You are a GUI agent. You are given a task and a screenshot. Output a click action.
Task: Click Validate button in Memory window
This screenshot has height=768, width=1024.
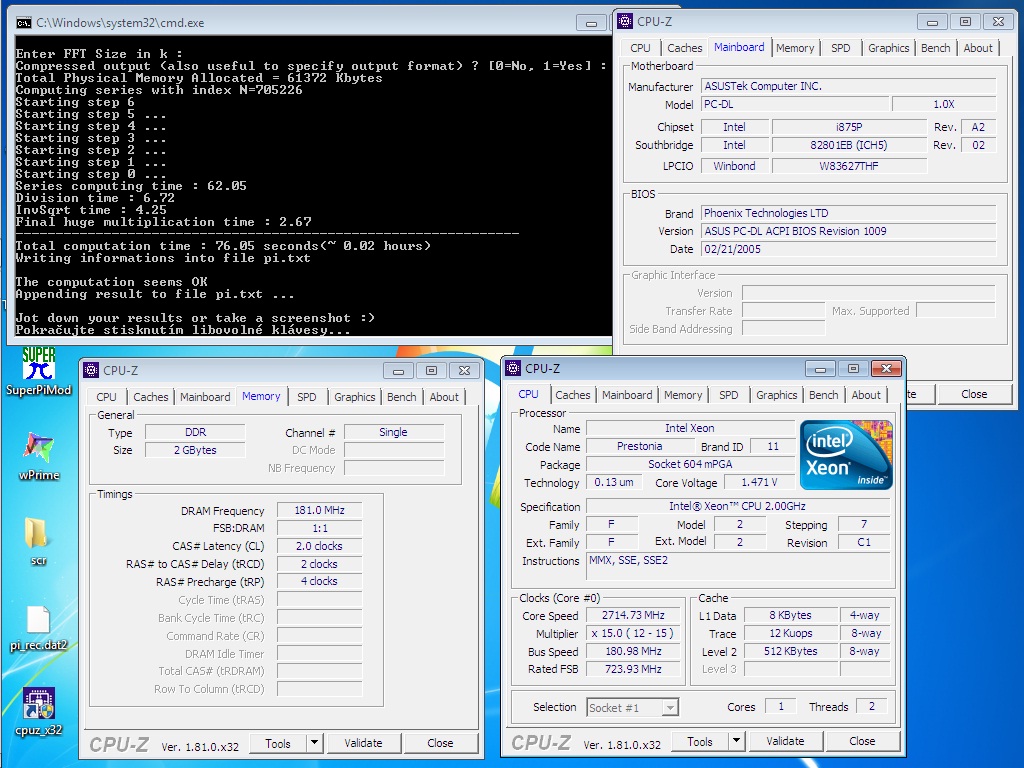point(363,743)
